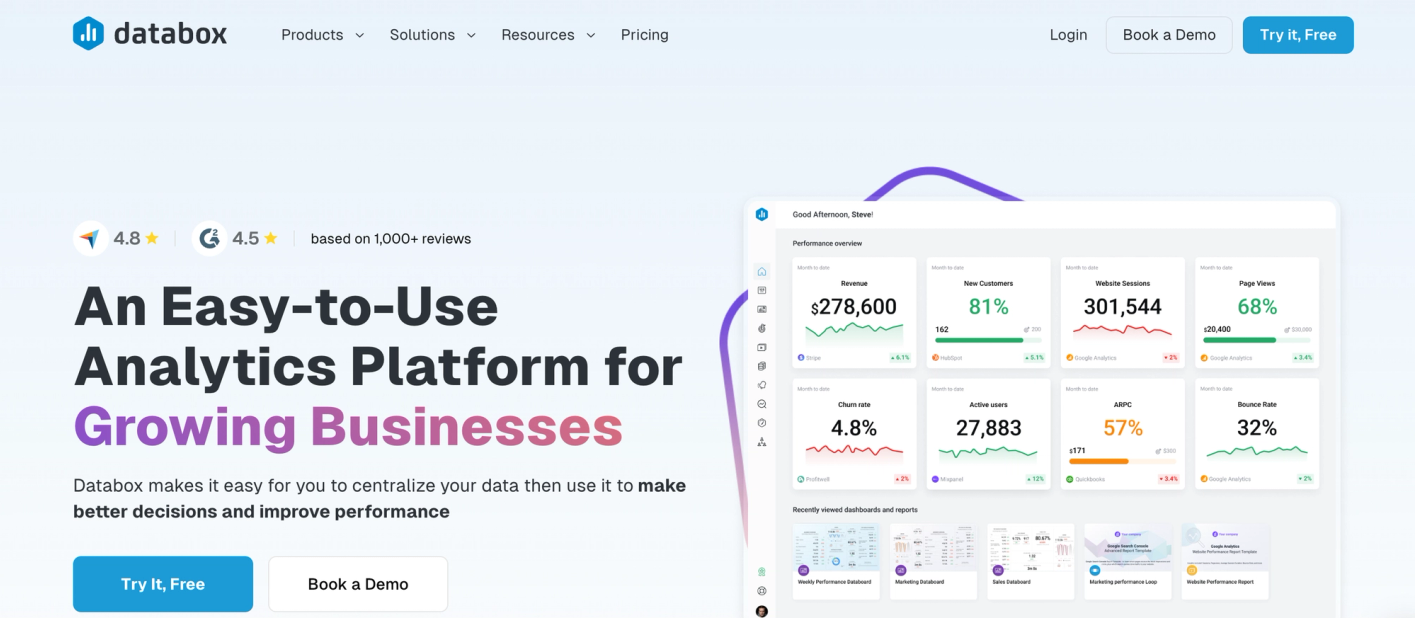Click the paperclip icon in the dashboard sidebar
This screenshot has width=1415, height=618.
pyautogui.click(x=762, y=328)
